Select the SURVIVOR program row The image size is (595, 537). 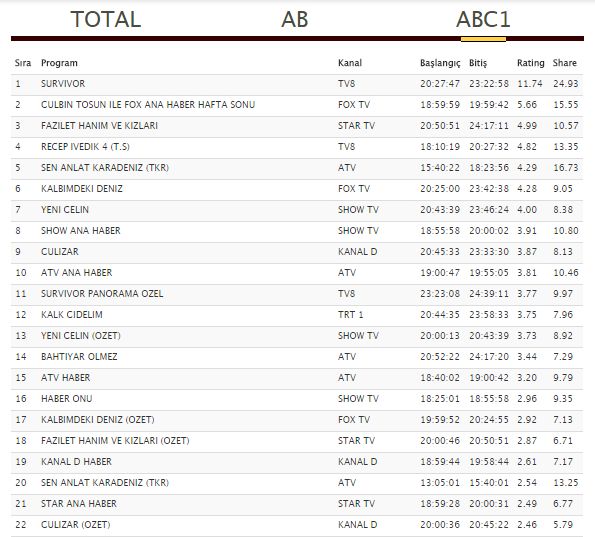click(x=297, y=84)
